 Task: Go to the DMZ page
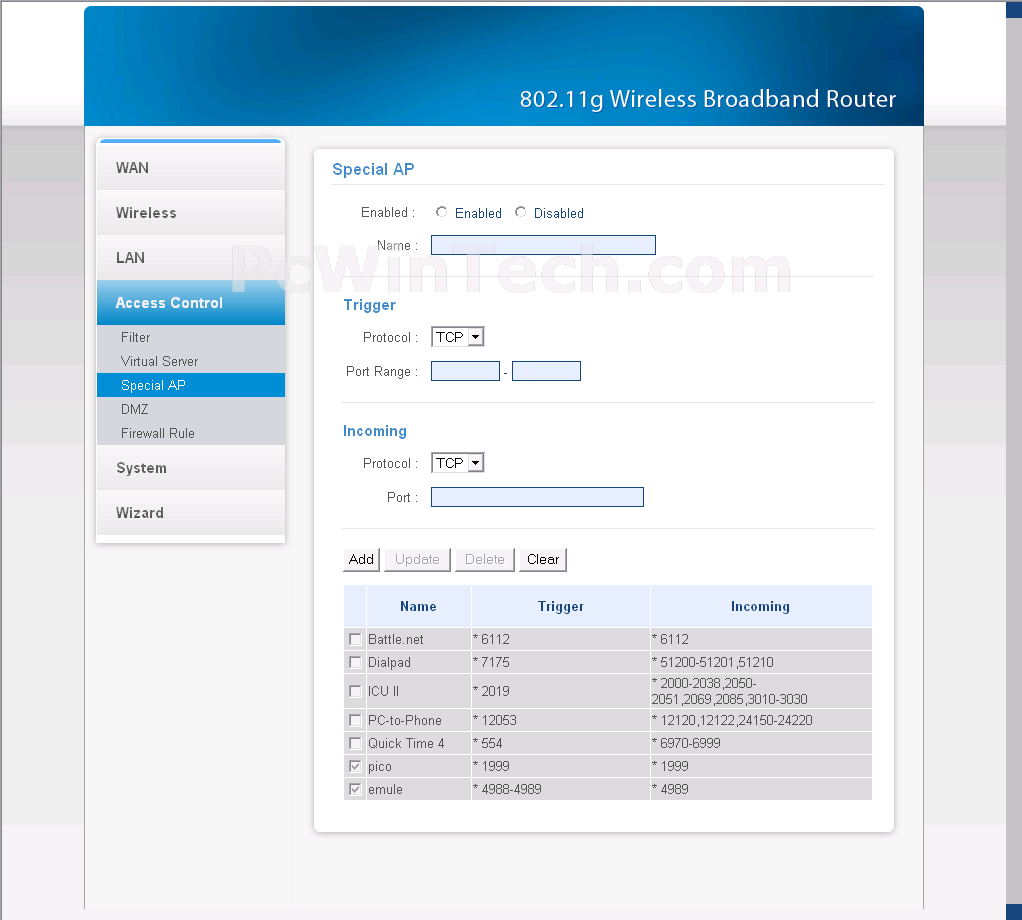pos(191,409)
